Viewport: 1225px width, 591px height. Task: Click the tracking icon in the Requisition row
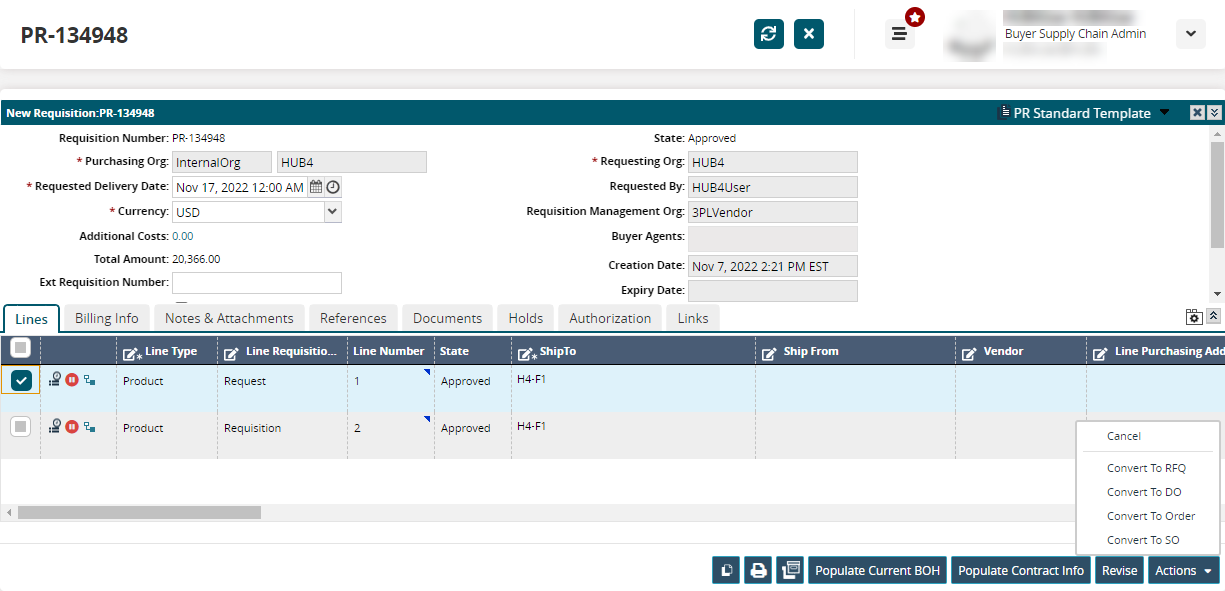[x=55, y=427]
